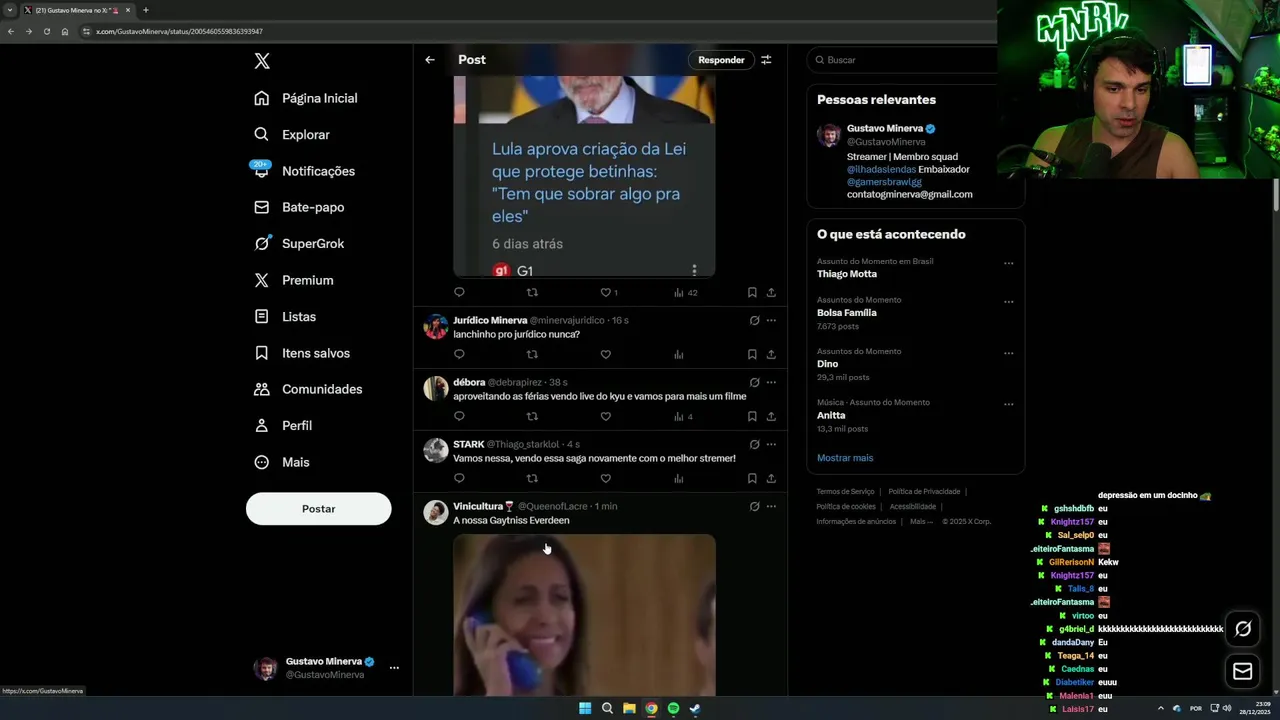Repost Jurídico Minerva's comment
1280x720 pixels.
pos(532,354)
